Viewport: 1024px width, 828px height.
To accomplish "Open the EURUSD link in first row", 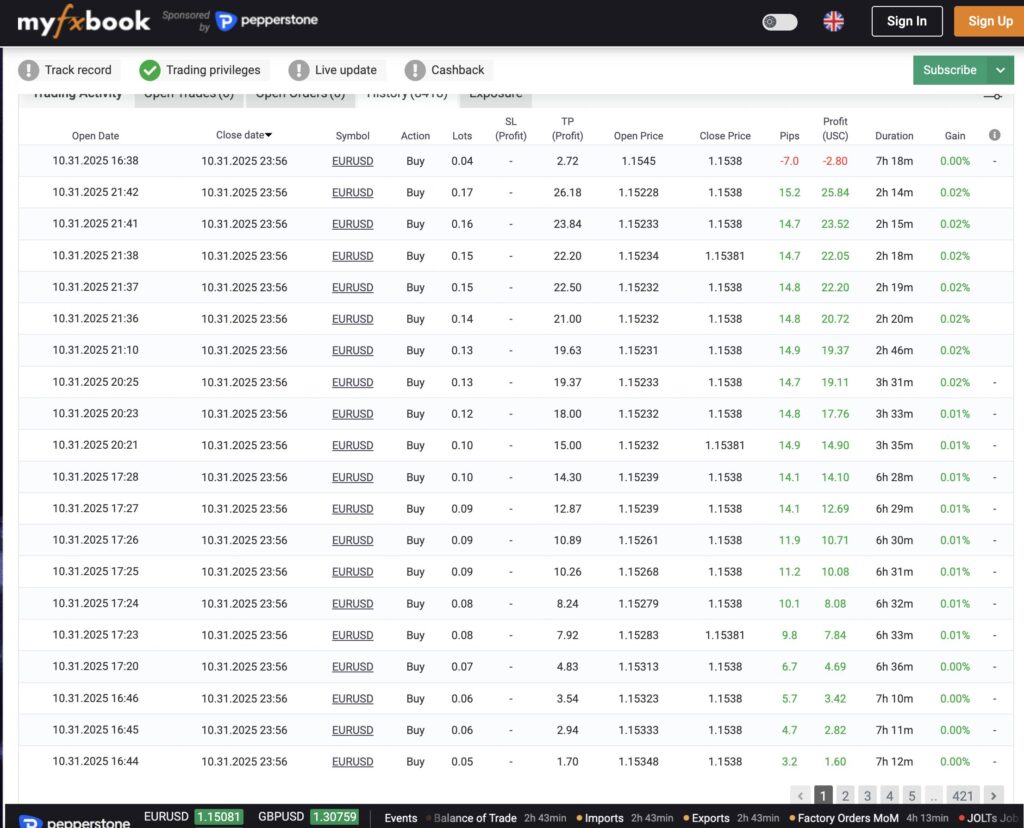I will tap(352, 161).
